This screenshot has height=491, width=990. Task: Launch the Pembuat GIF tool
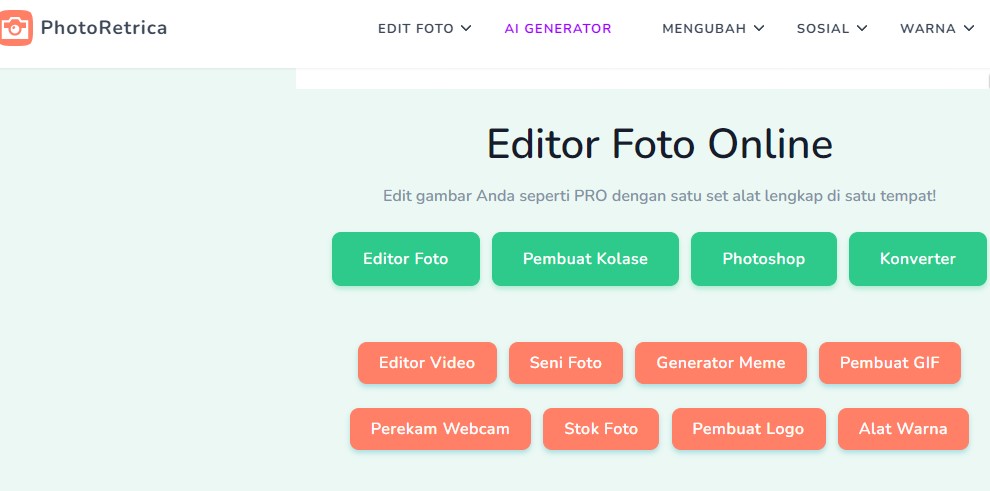(889, 363)
